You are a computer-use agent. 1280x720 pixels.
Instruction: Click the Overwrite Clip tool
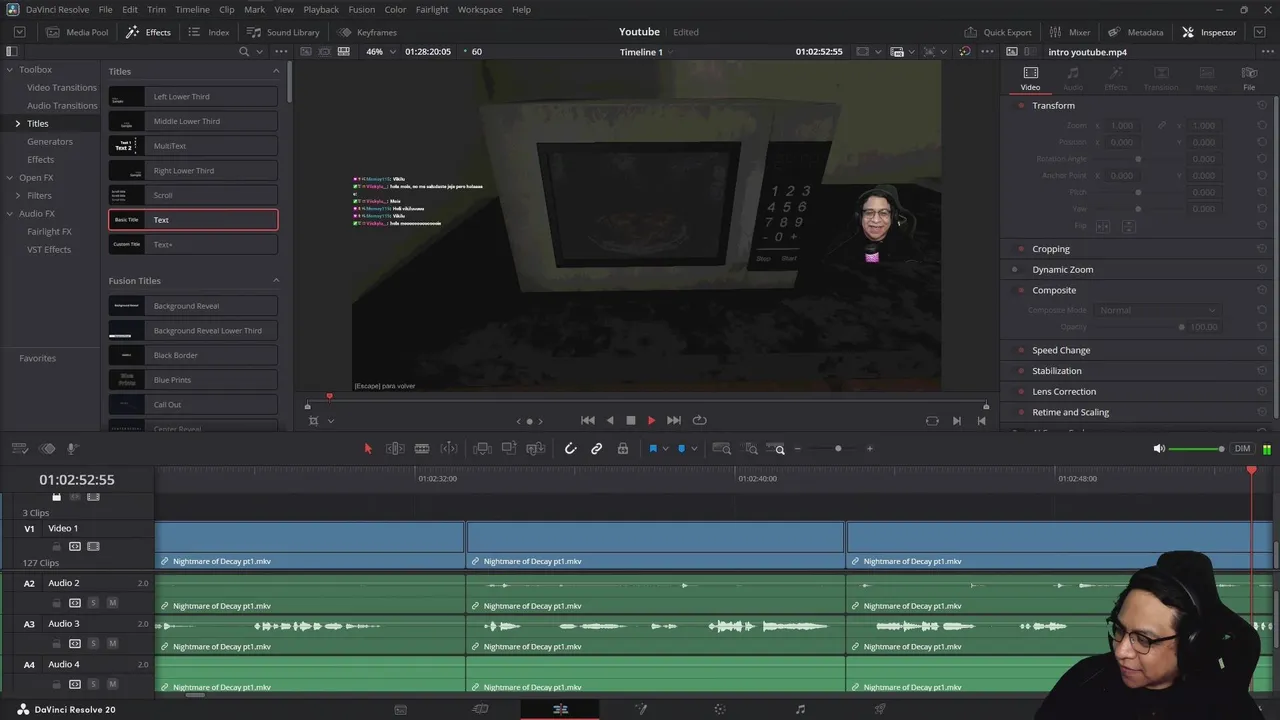tap(509, 449)
